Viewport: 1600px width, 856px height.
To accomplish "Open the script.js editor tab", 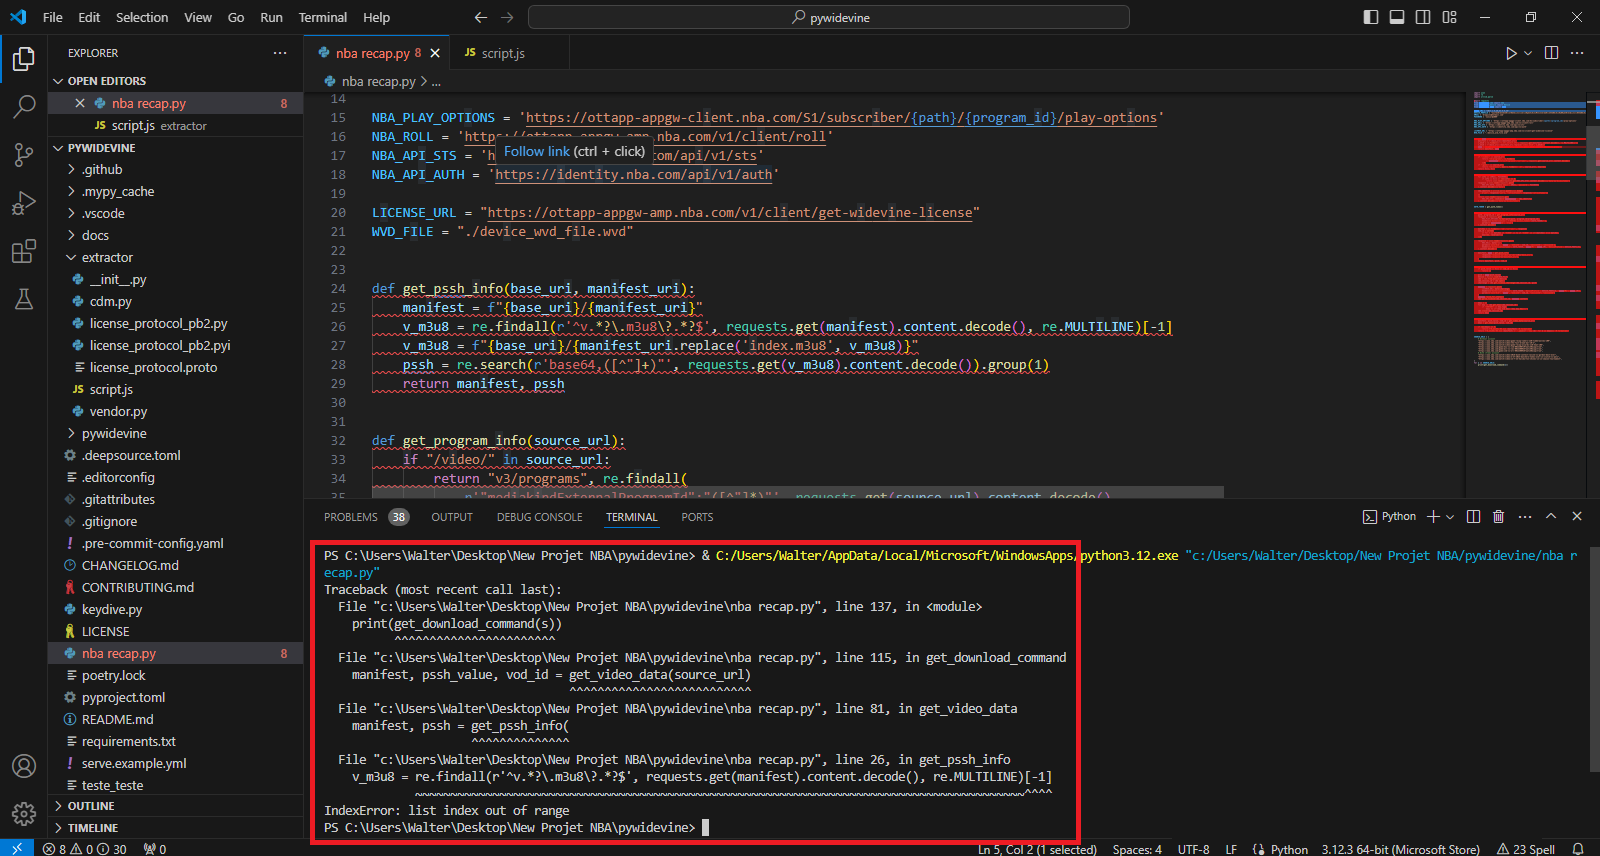I will pyautogui.click(x=502, y=53).
